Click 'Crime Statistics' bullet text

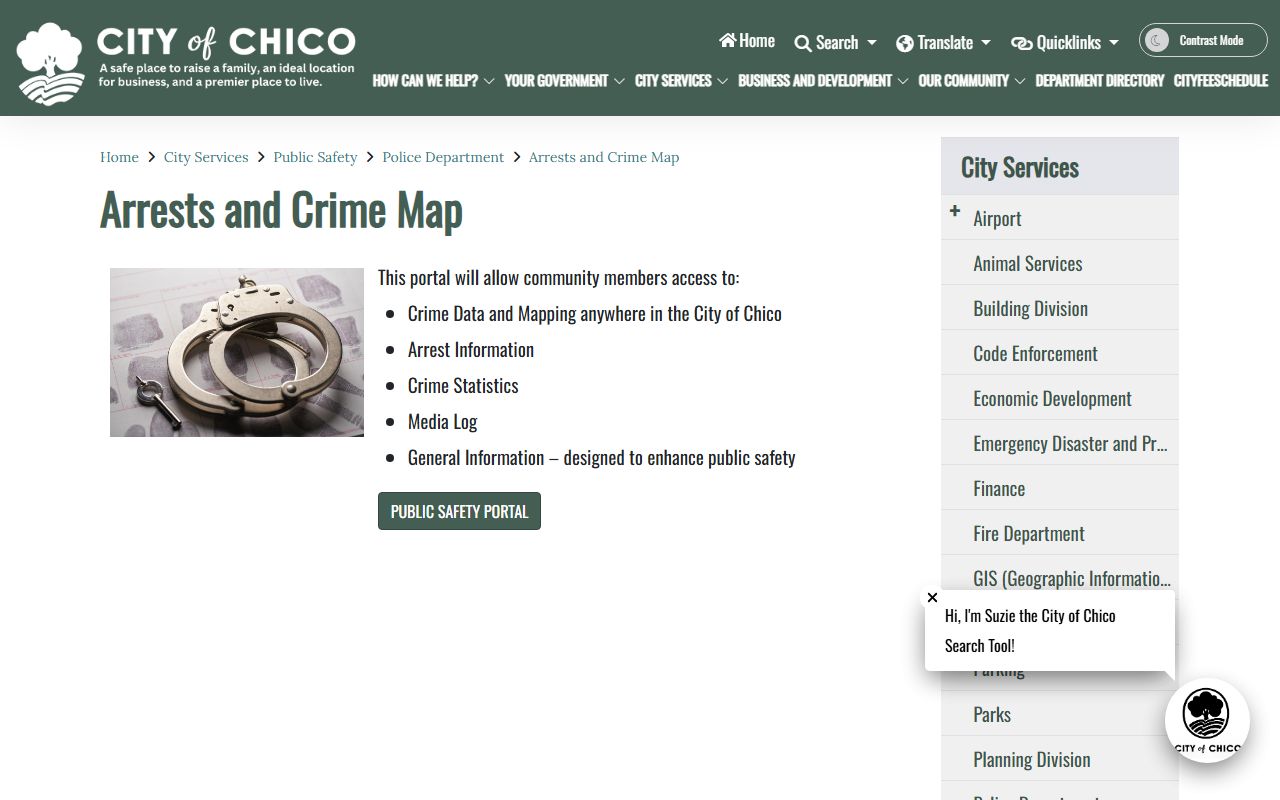pos(463,385)
